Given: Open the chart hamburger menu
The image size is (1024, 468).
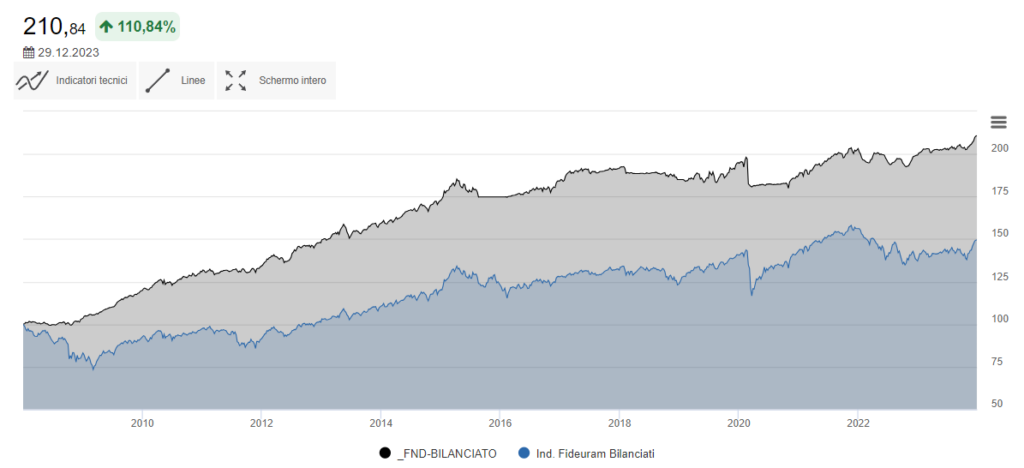Looking at the screenshot, I should (998, 122).
